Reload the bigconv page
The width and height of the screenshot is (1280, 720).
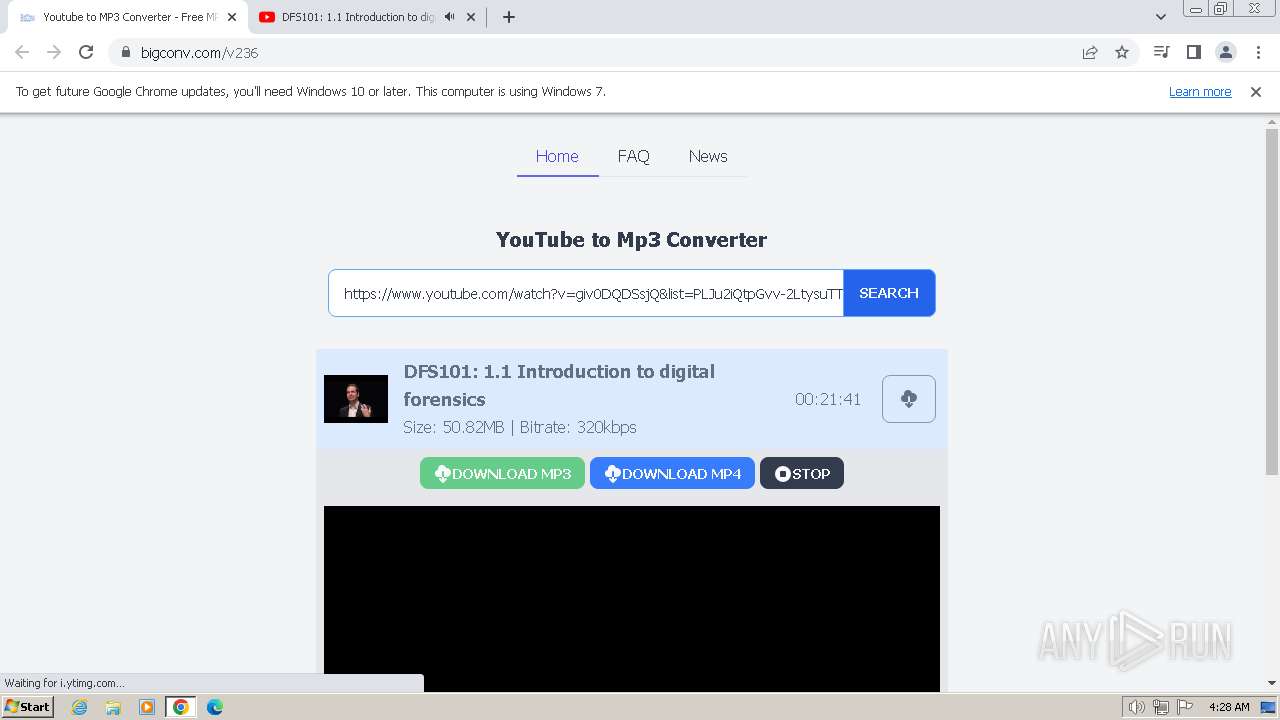pyautogui.click(x=86, y=52)
